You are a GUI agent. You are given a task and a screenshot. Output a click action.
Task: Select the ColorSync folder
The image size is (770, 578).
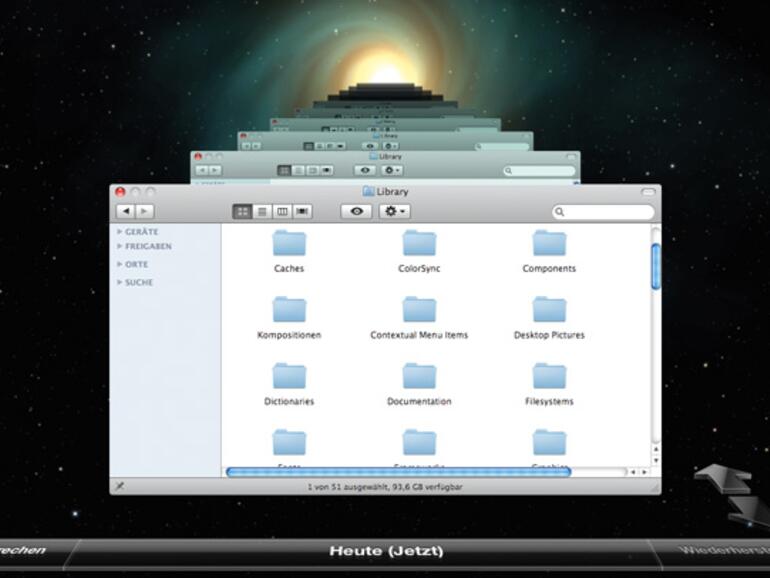(419, 243)
